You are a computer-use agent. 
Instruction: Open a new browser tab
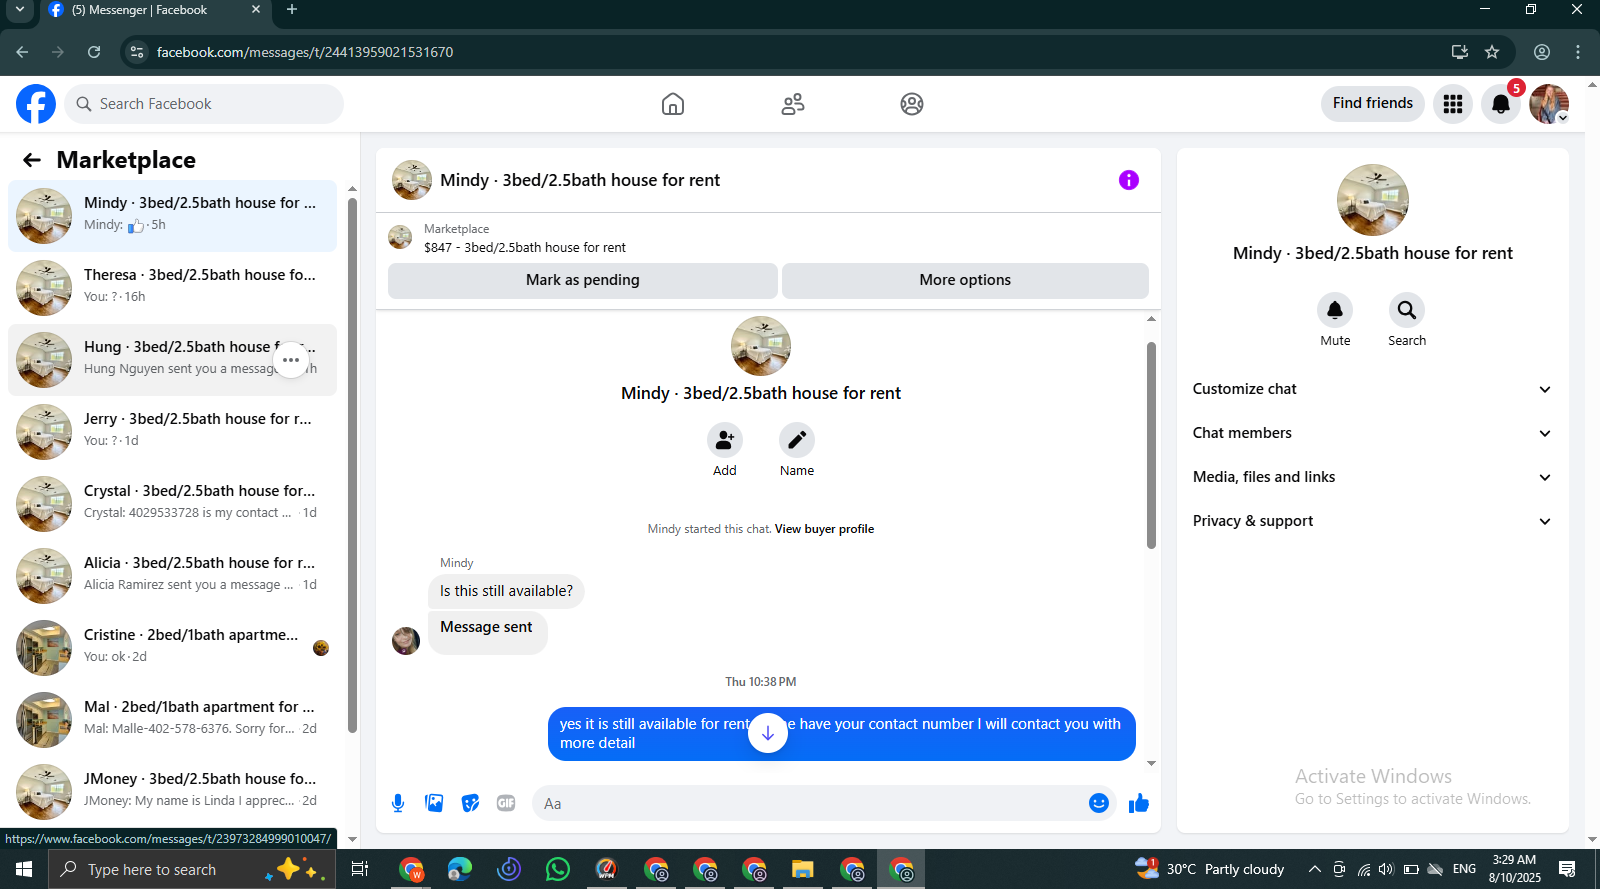click(x=292, y=10)
